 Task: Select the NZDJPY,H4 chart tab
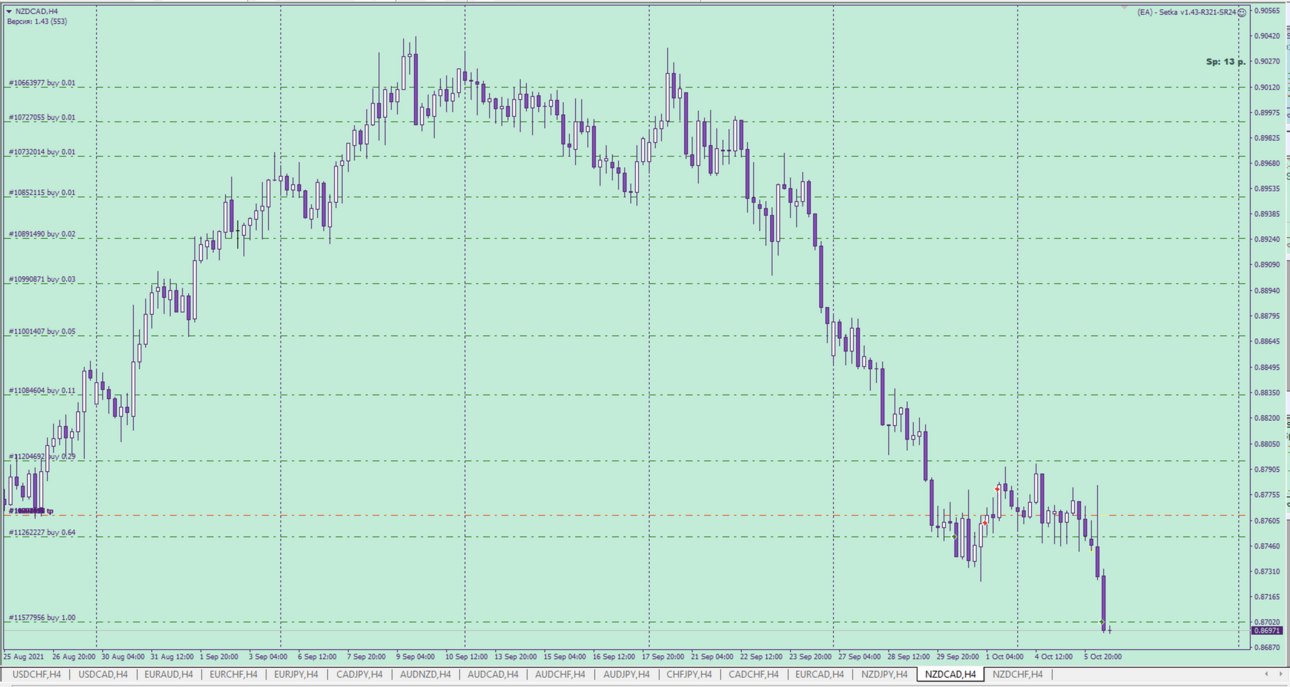click(885, 674)
